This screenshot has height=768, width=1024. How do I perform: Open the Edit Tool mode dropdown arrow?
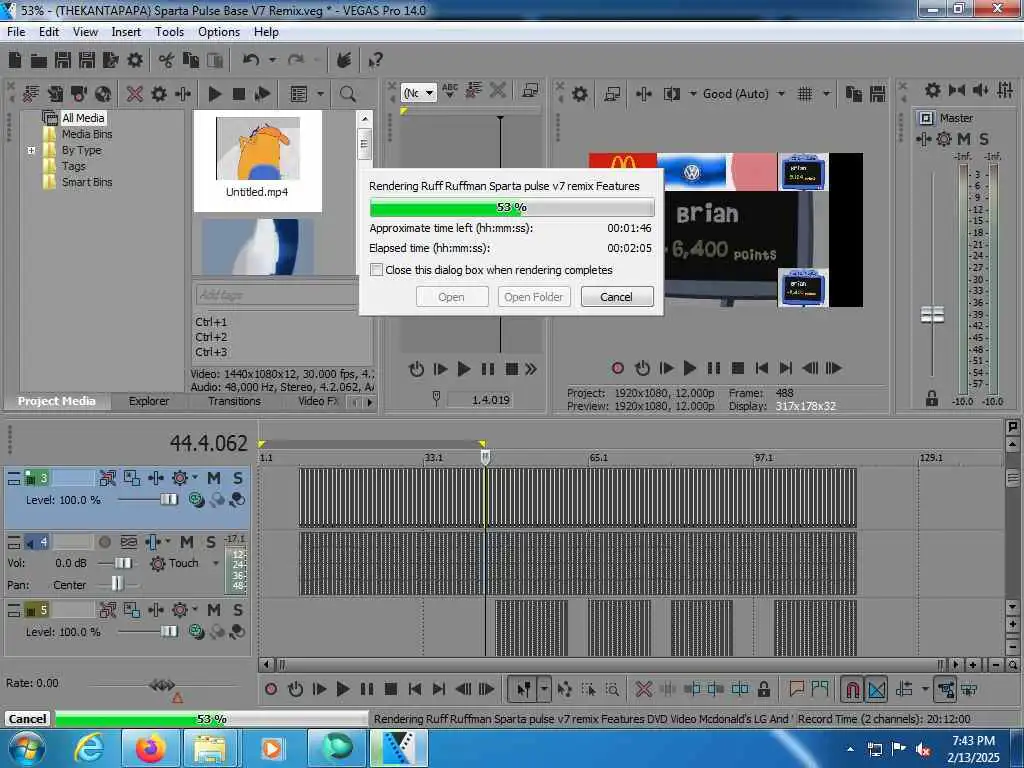(x=544, y=689)
